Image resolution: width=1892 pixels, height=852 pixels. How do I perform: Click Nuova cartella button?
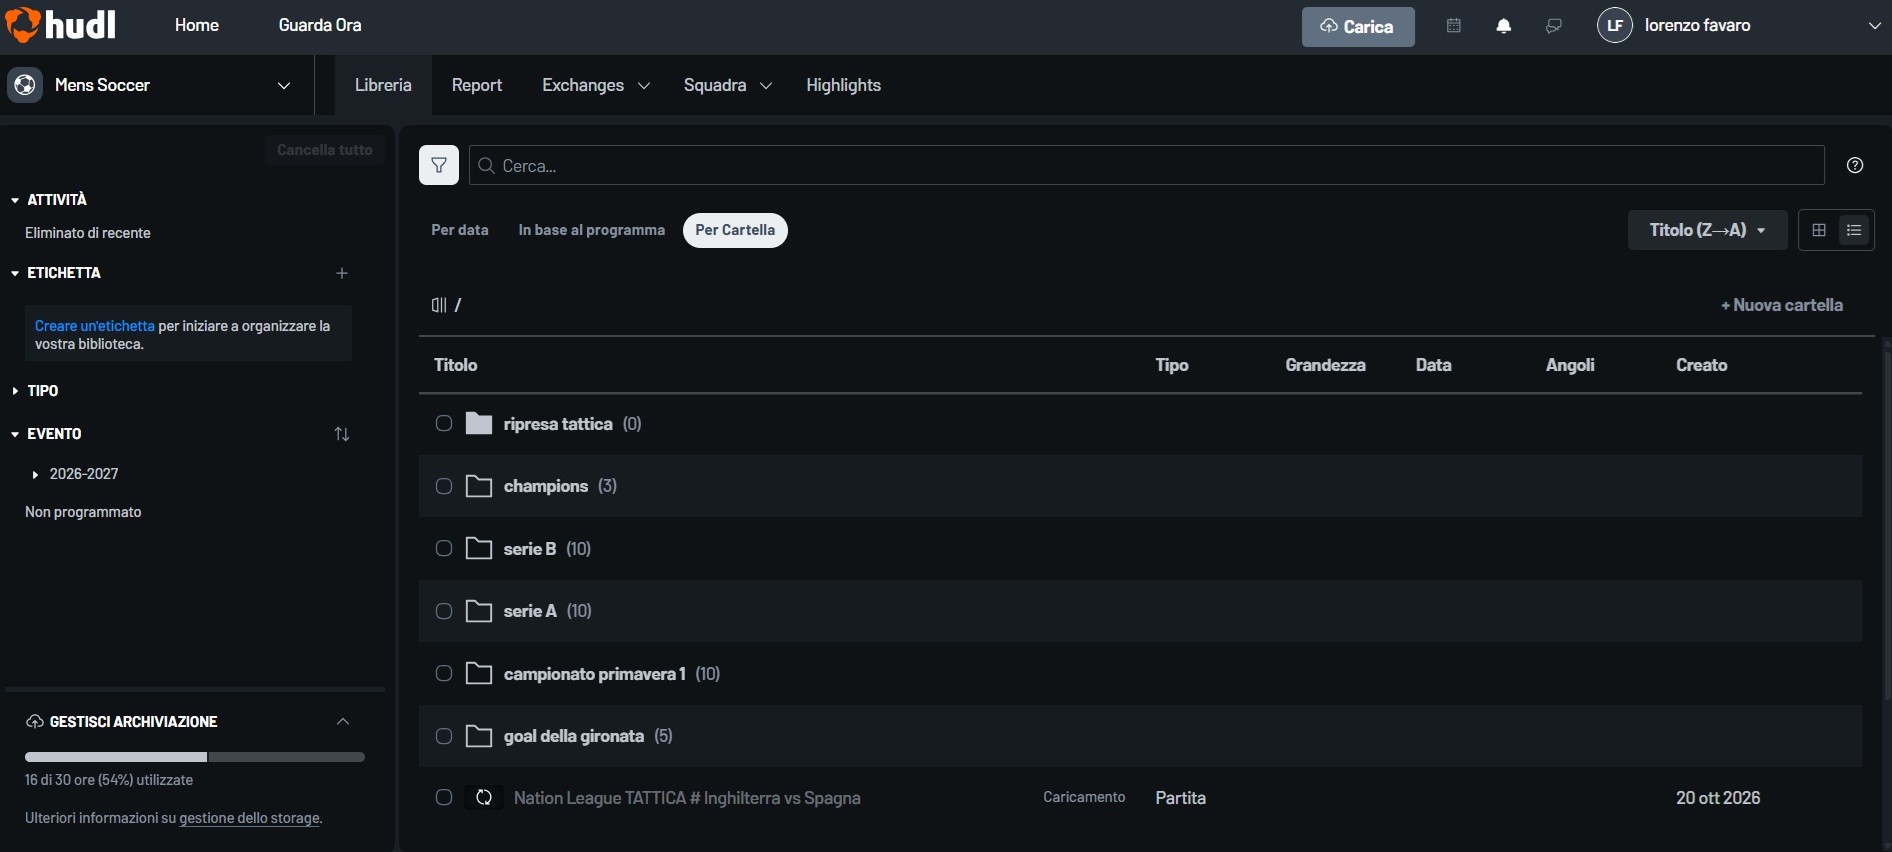tap(1782, 305)
